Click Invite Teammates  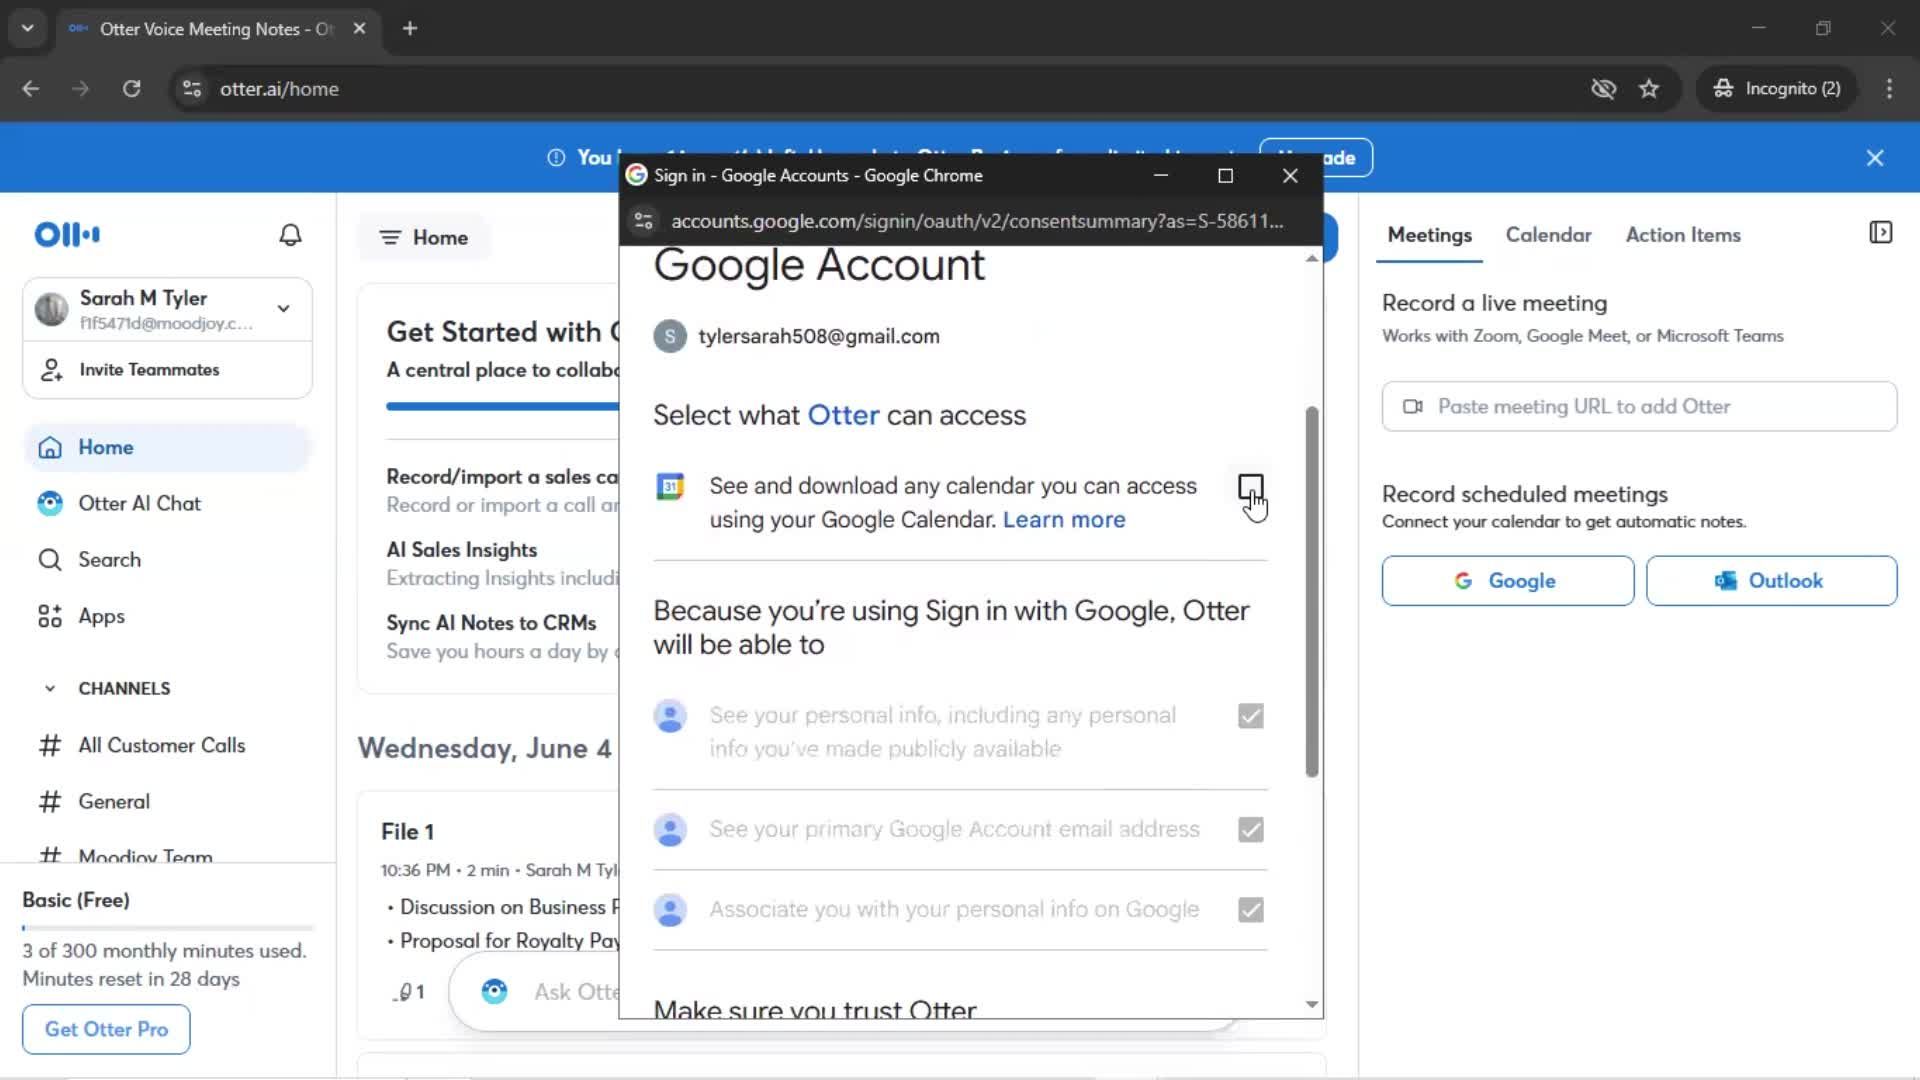167,370
